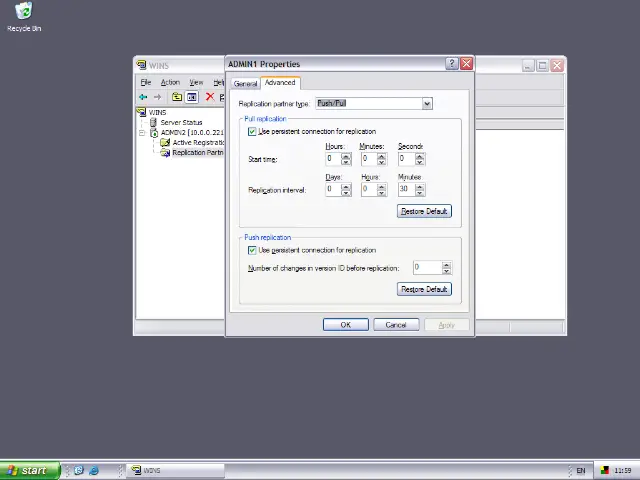Screen dimensions: 640x480
Task: Open the Start menu
Action: tap(29, 471)
